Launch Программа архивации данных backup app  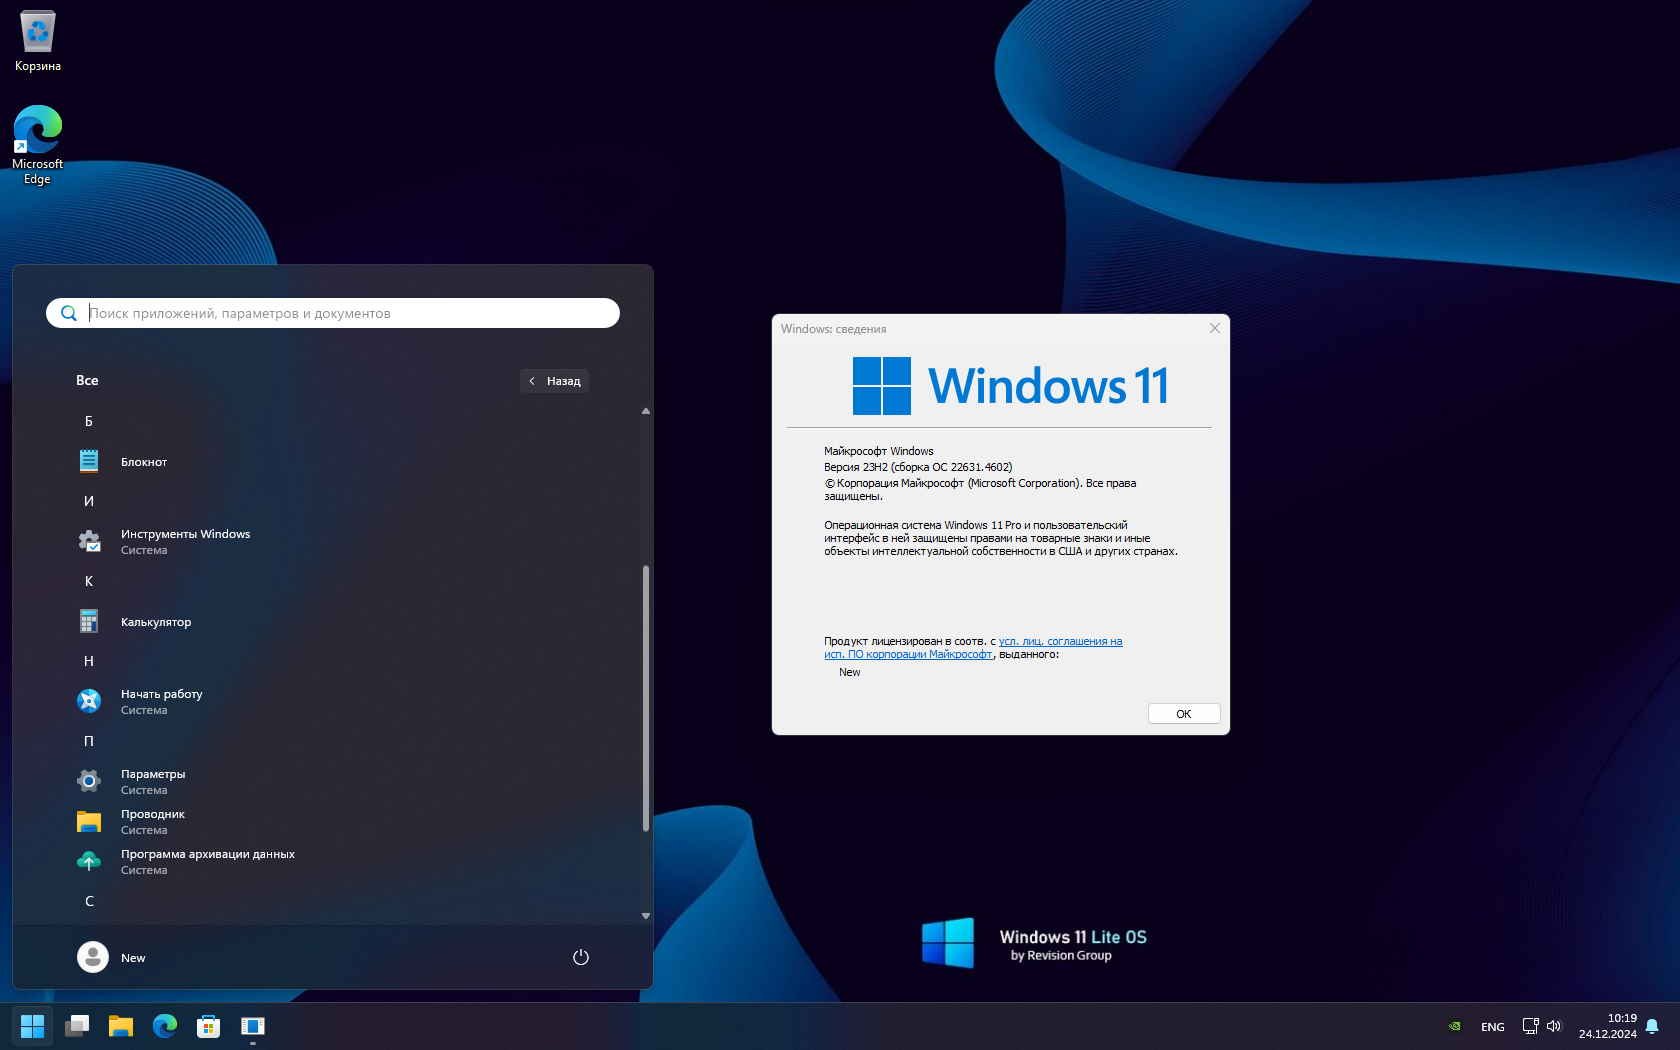(x=207, y=861)
